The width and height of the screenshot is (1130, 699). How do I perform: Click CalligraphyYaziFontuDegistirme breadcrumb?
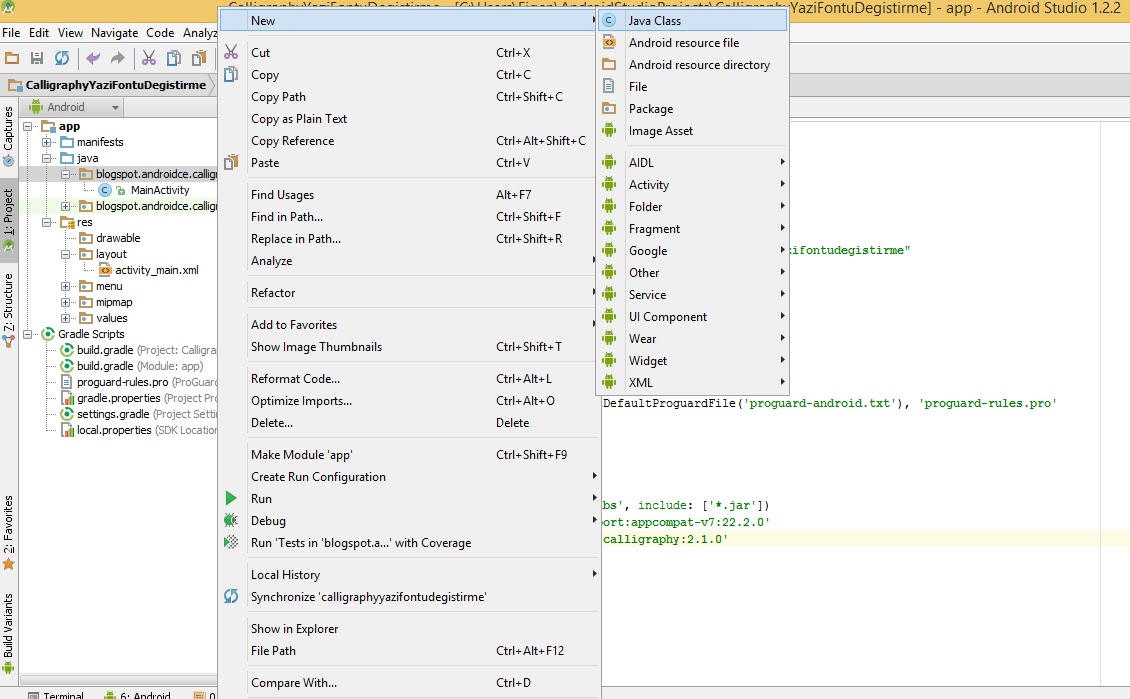tap(115, 85)
